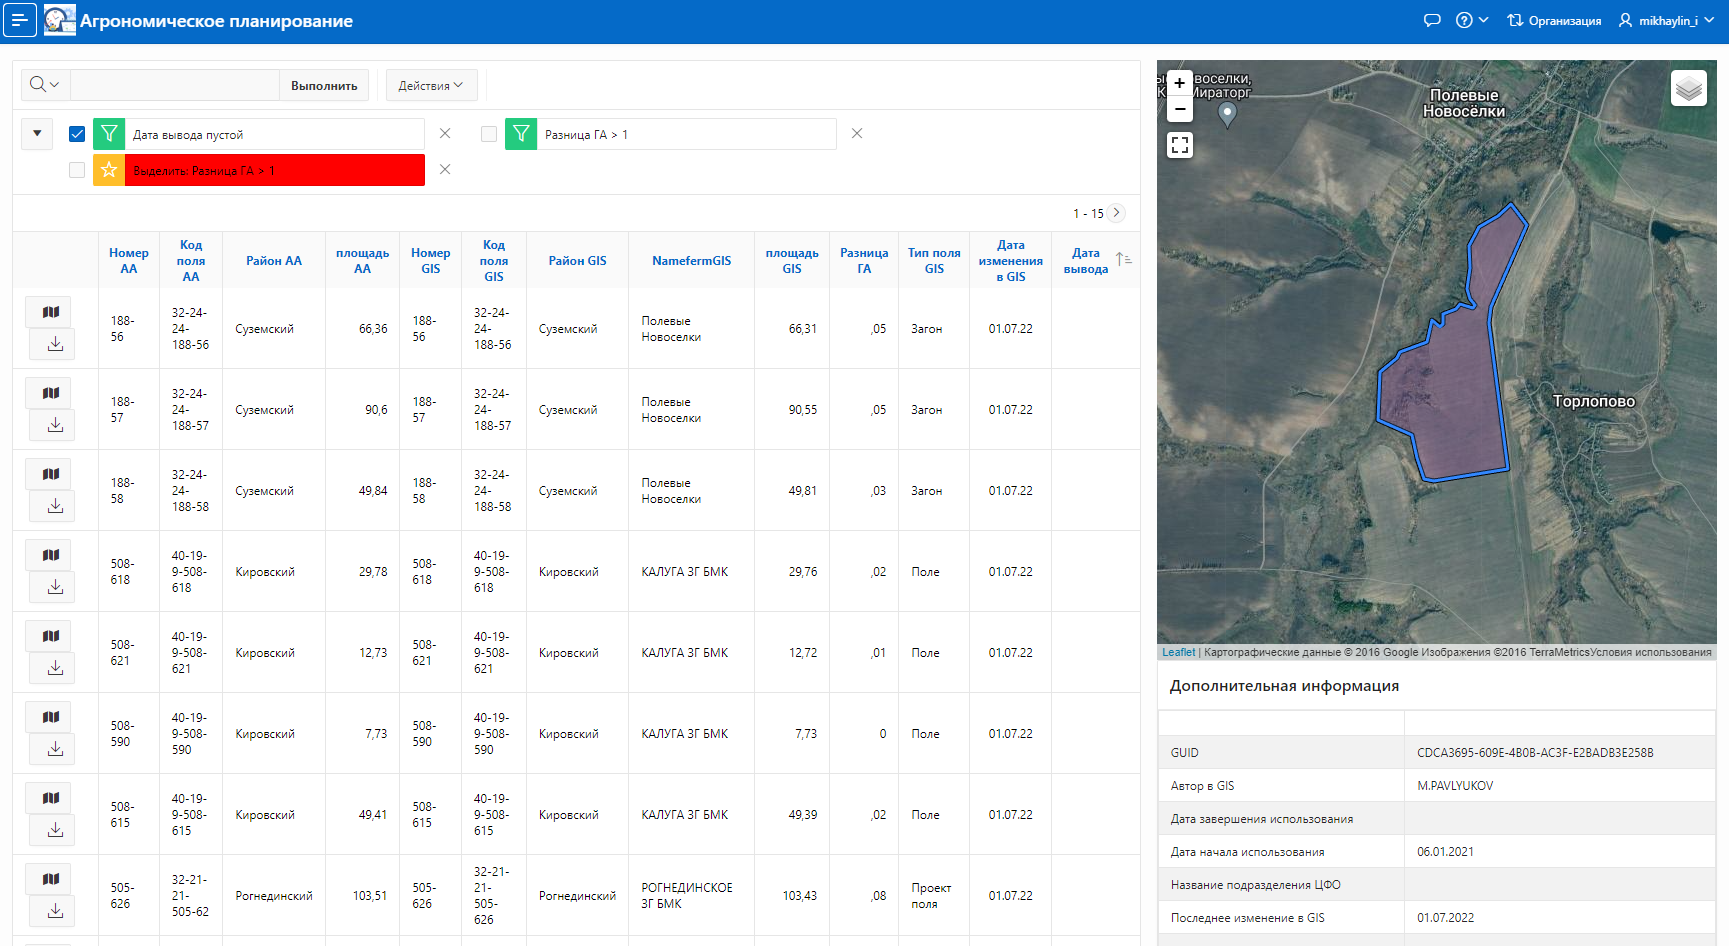The height and width of the screenshot is (946, 1729).
Task: Open the Leaflet attribution link
Action: point(1178,652)
